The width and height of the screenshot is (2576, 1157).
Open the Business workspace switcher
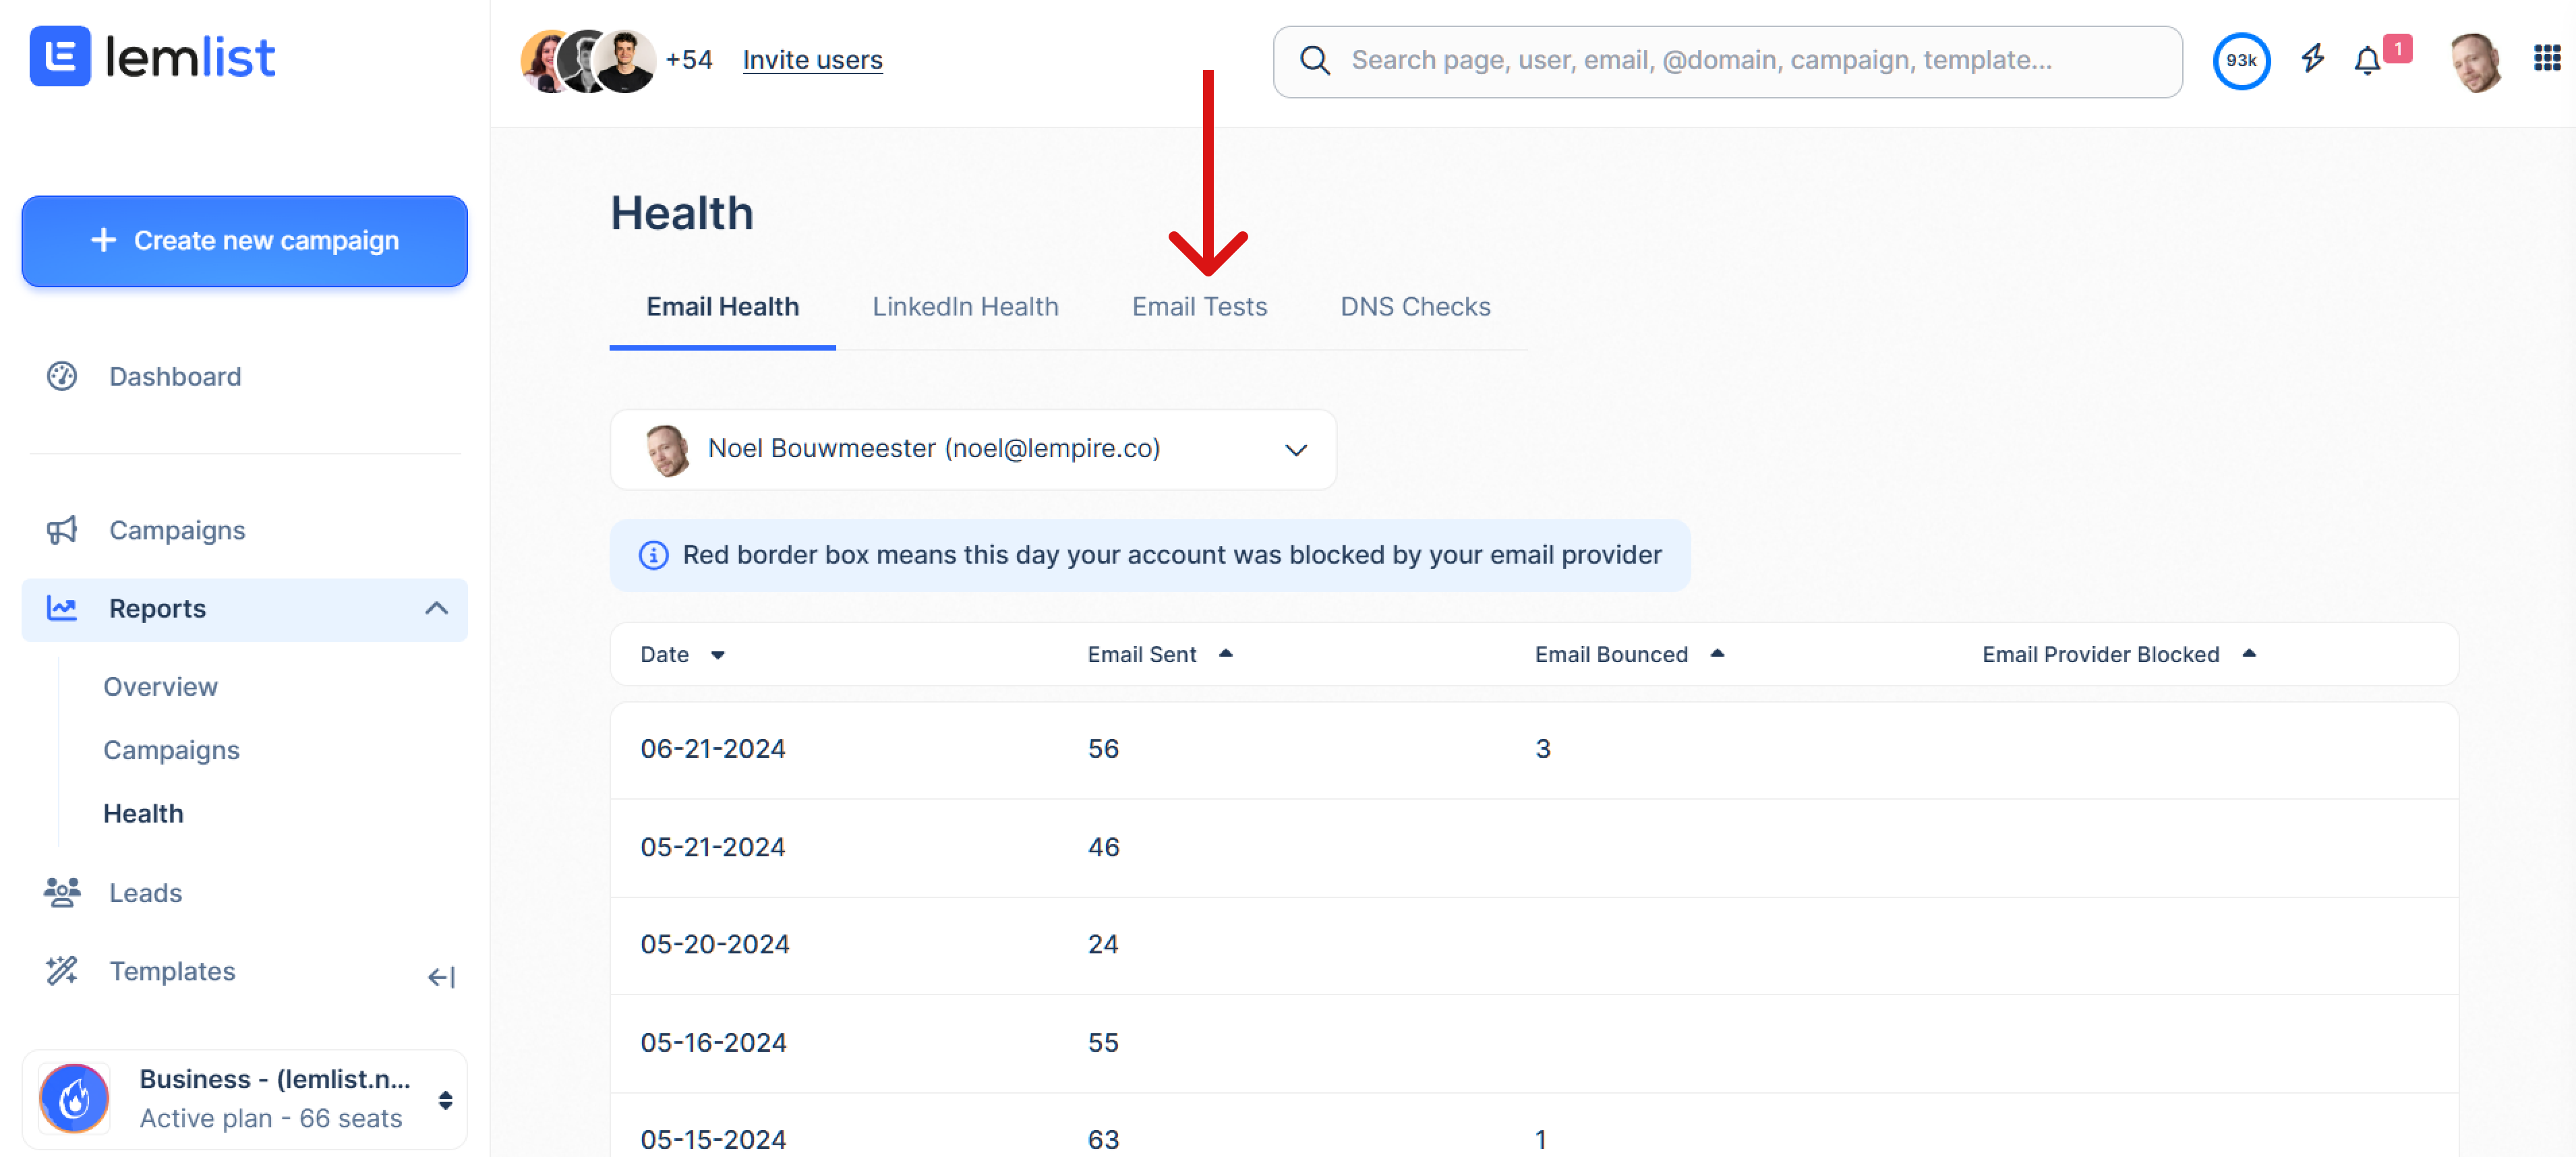click(445, 1100)
